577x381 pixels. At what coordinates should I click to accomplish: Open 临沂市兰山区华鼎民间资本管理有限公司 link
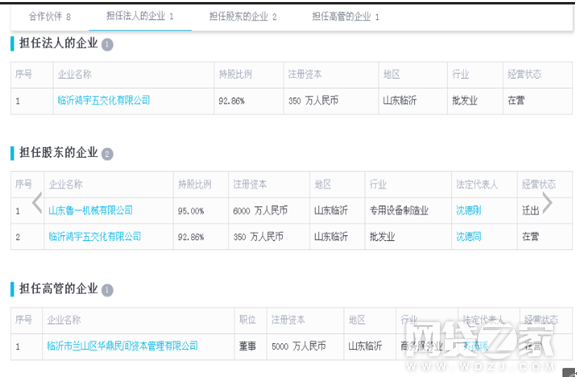coord(122,346)
